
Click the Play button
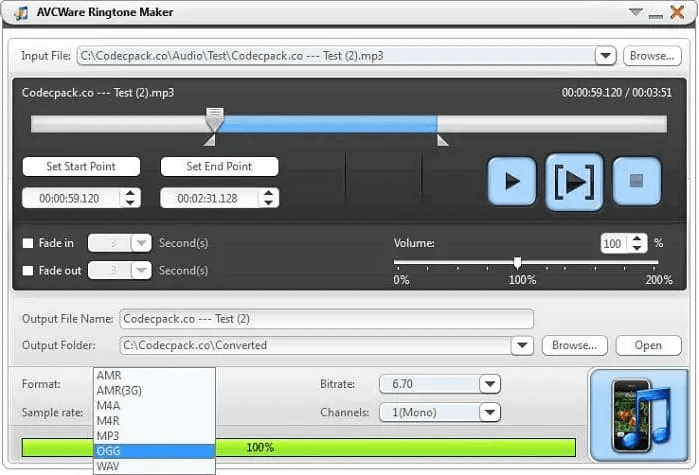(512, 181)
